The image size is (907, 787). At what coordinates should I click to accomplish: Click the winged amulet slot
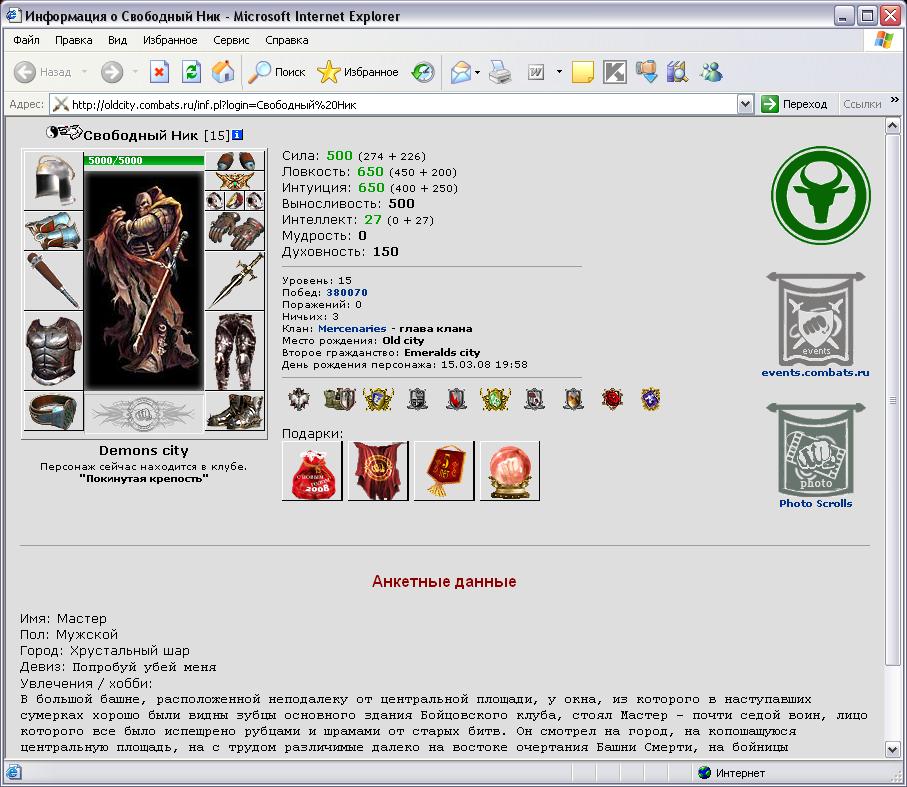click(x=235, y=180)
